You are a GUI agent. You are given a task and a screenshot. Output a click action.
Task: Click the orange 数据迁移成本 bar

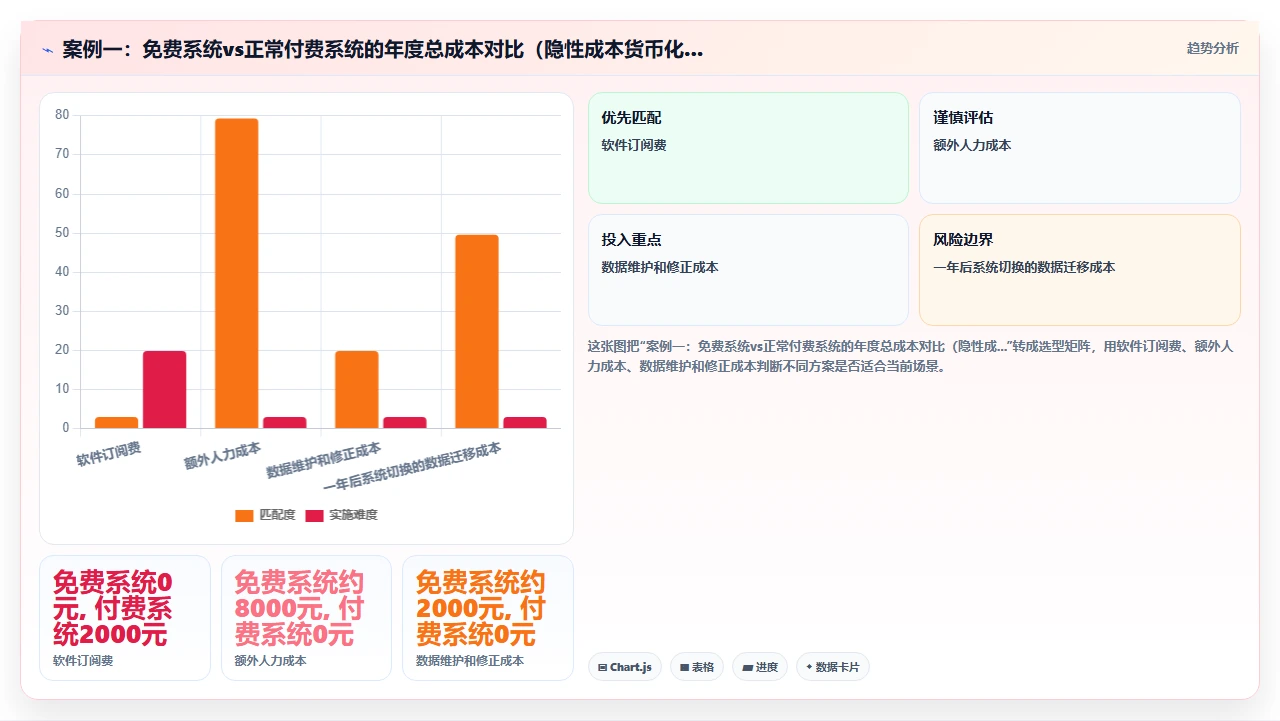pyautogui.click(x=477, y=331)
